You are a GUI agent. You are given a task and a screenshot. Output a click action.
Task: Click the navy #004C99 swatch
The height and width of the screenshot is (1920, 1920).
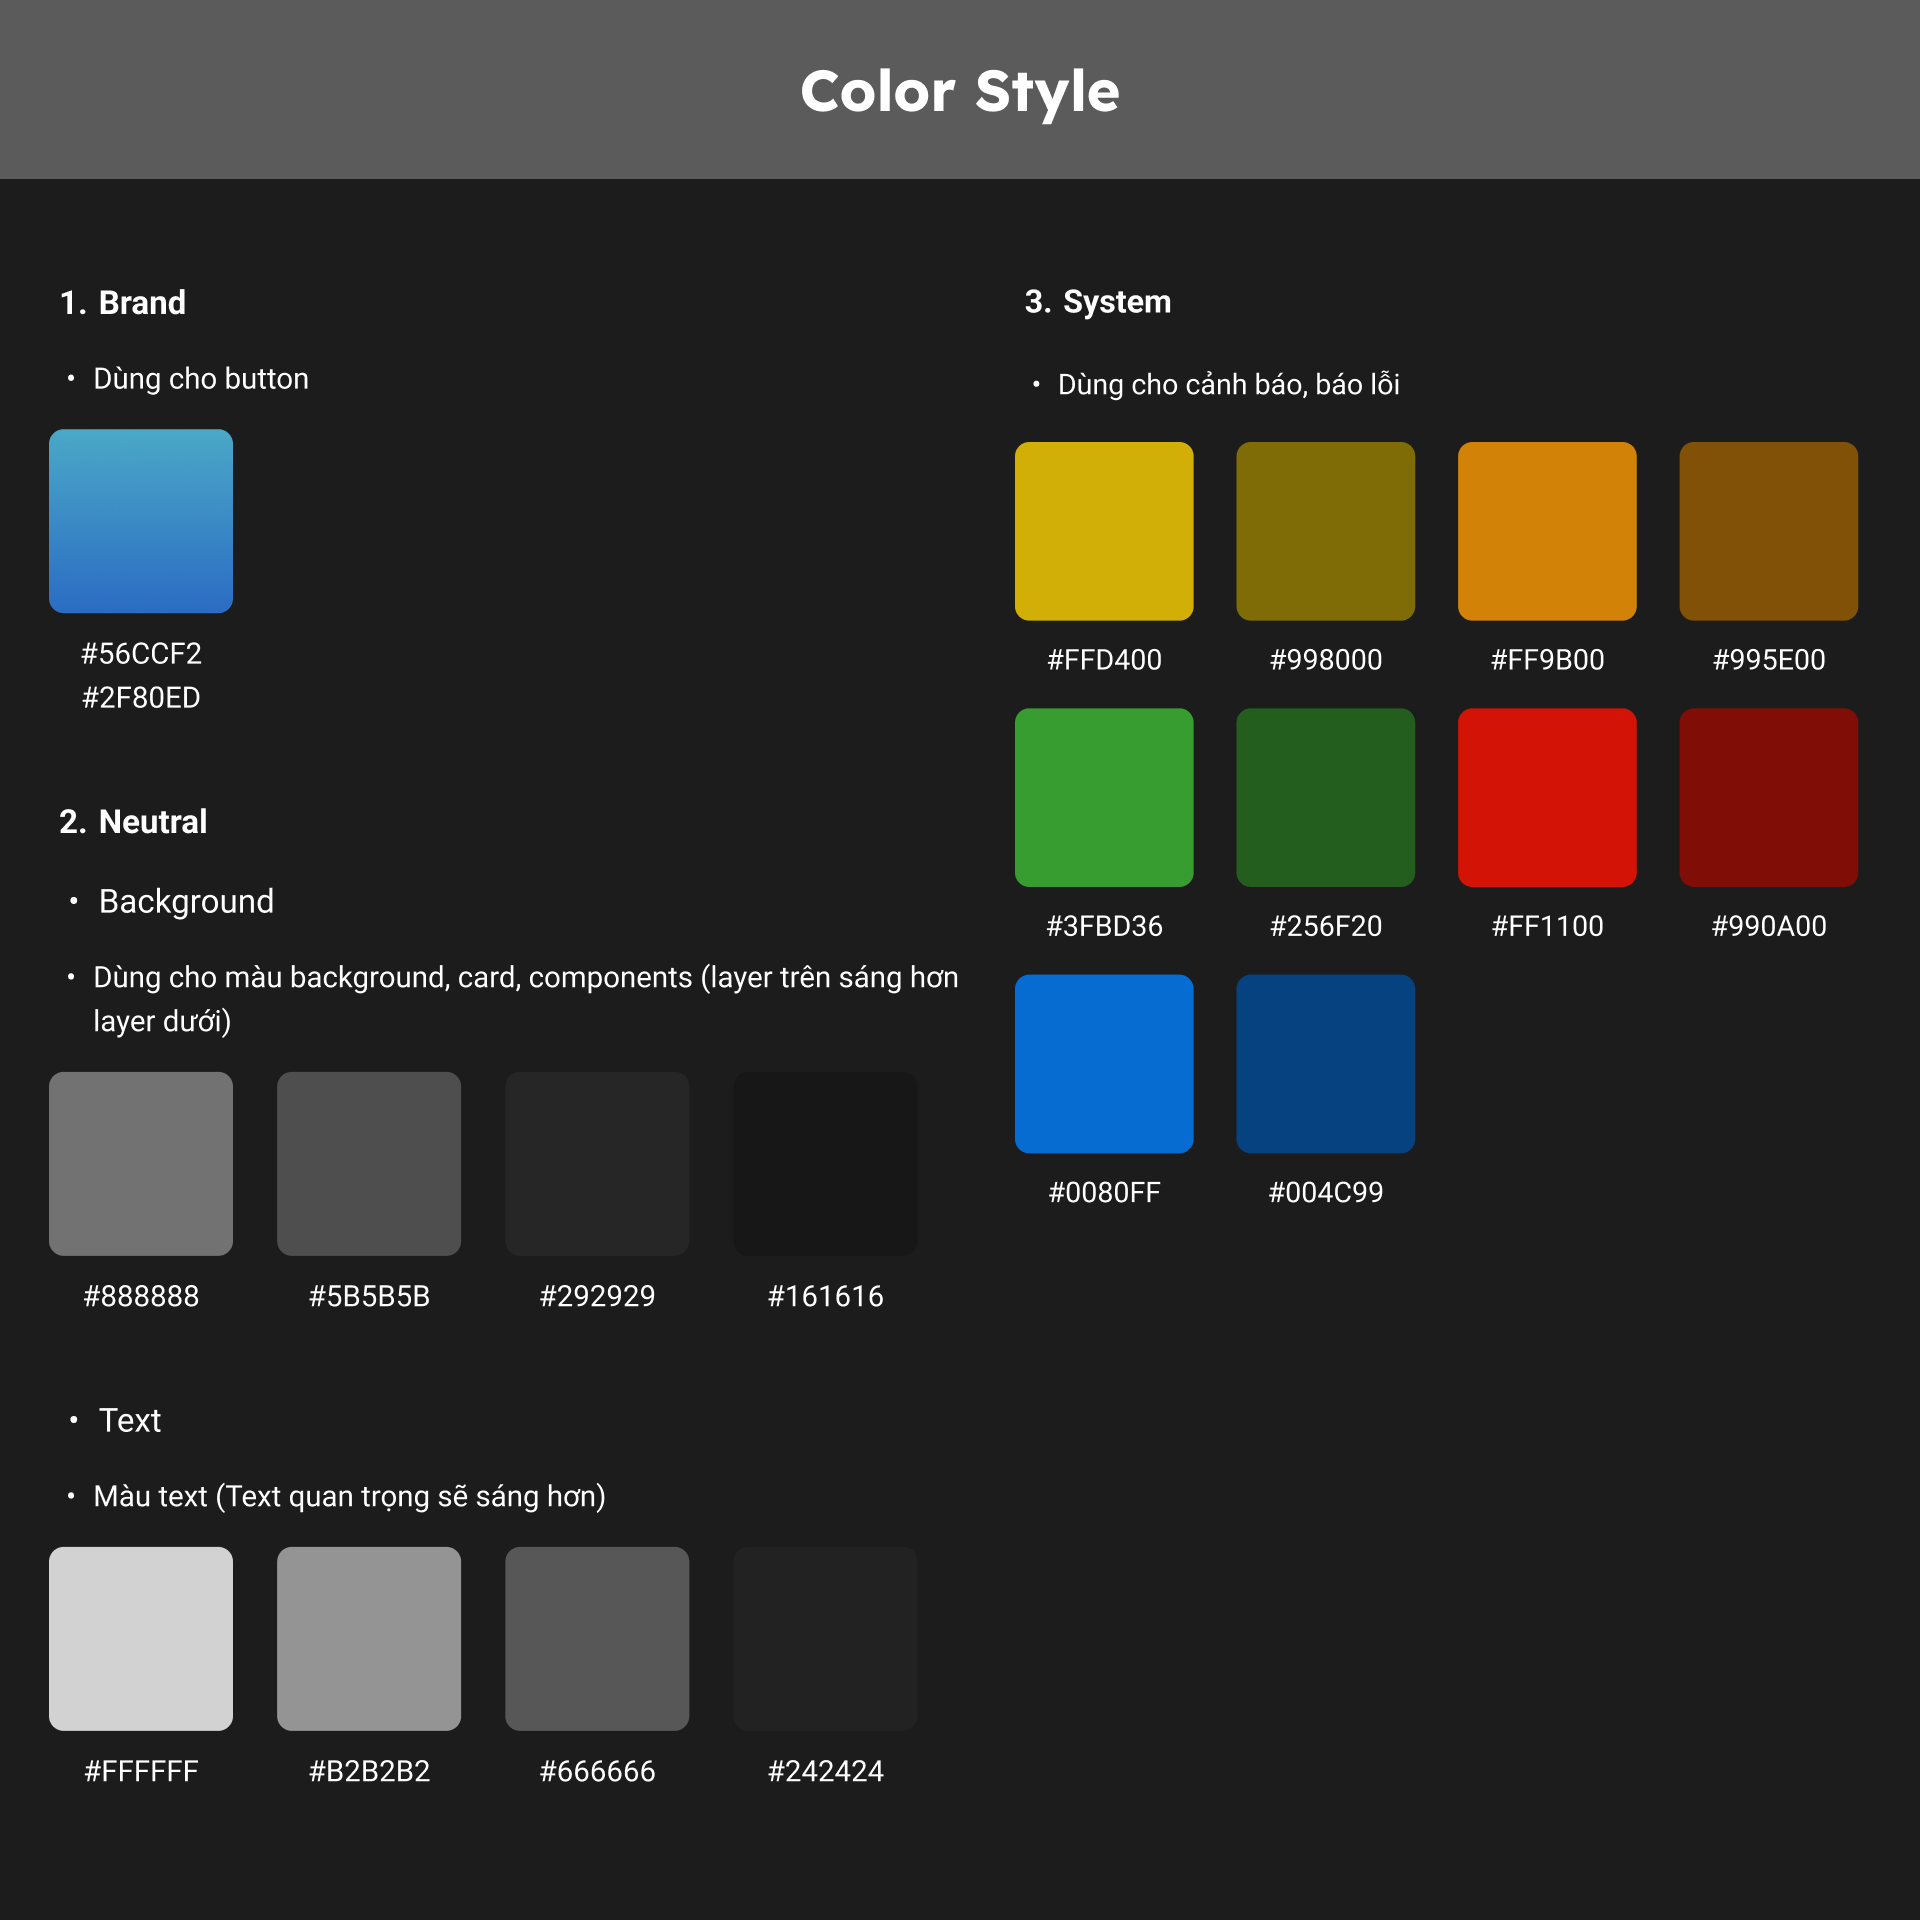[1326, 1064]
